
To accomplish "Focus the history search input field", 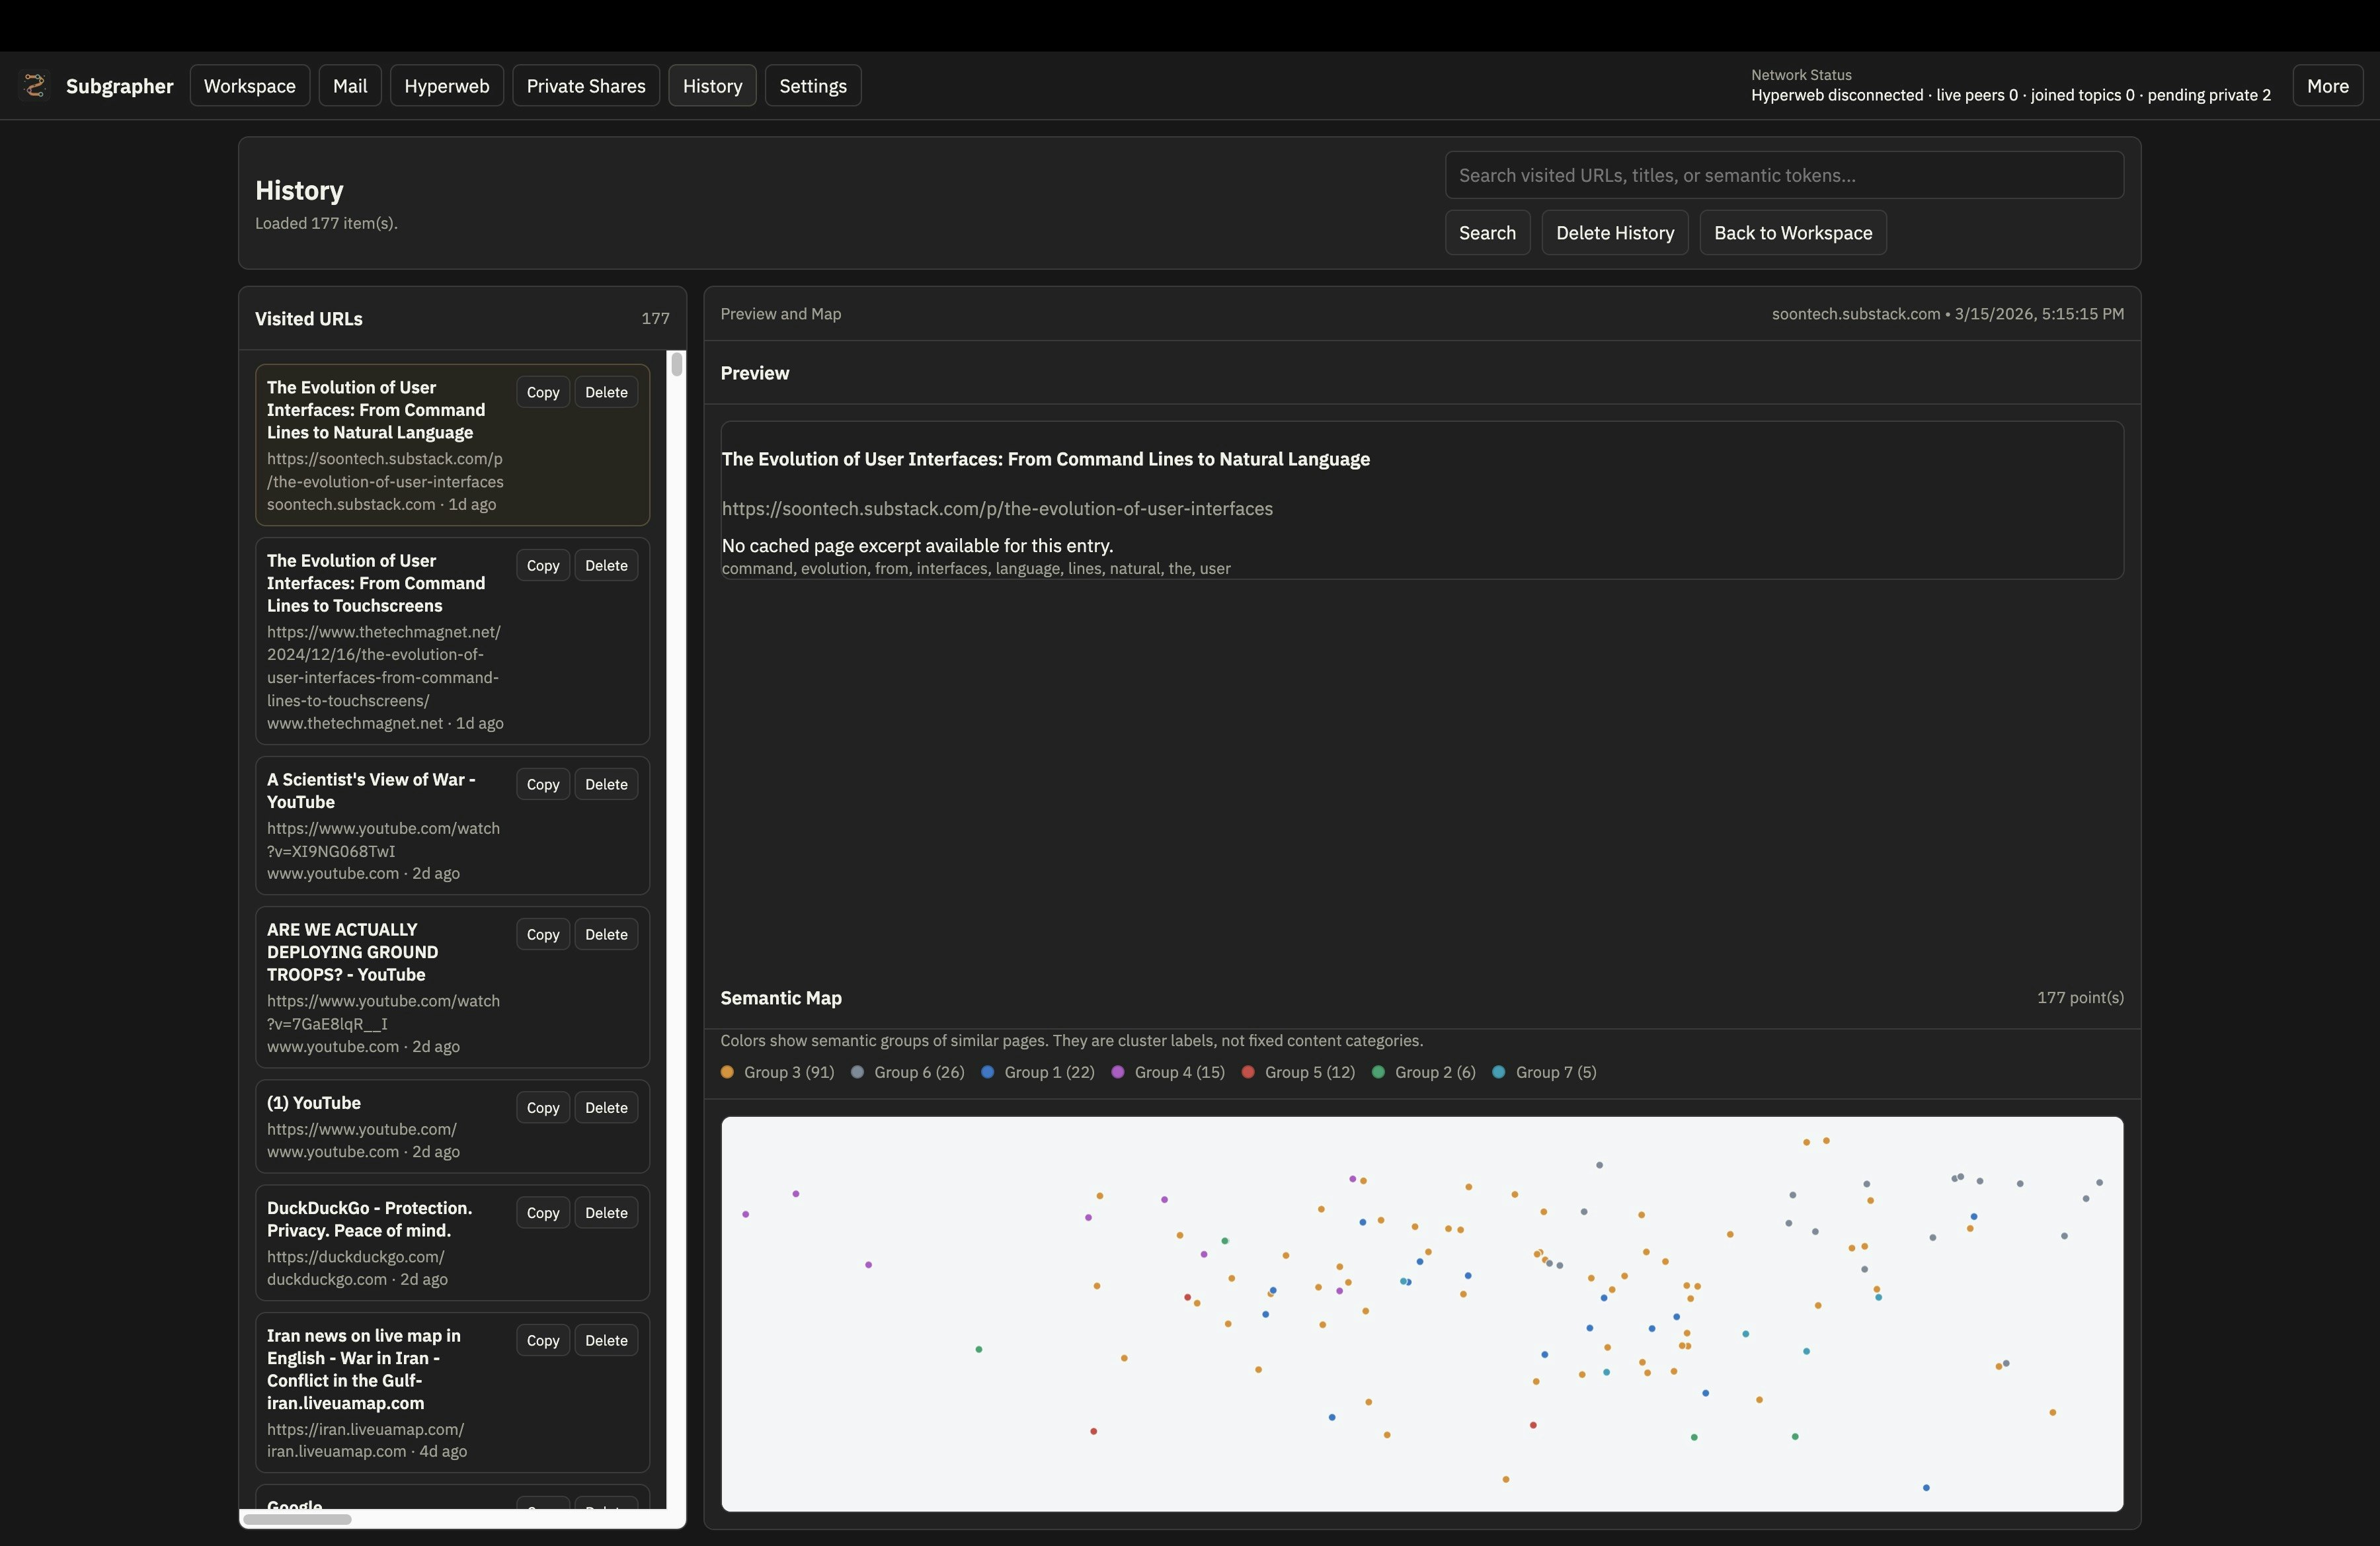I will (1784, 175).
